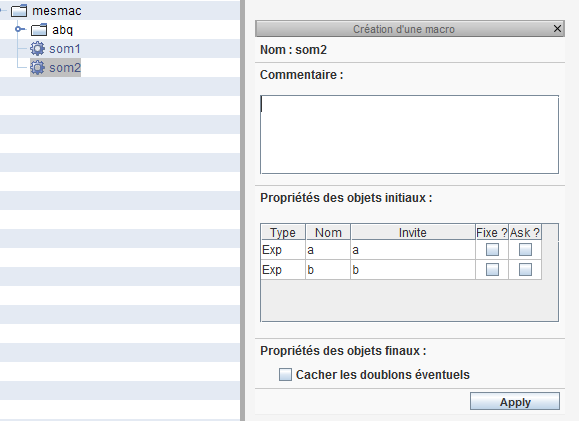Click the Invite cell for row b

(413, 270)
